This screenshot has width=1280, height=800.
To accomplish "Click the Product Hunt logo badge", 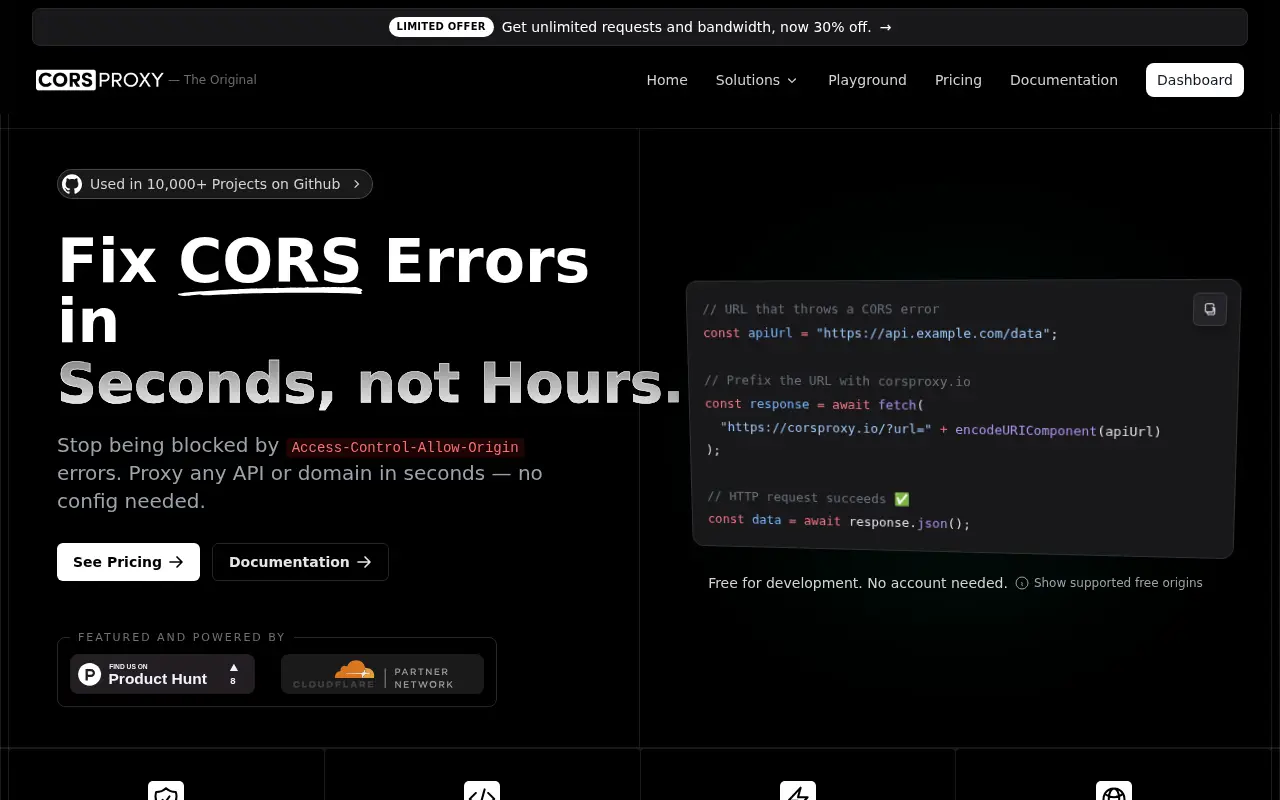I will click(x=162, y=674).
